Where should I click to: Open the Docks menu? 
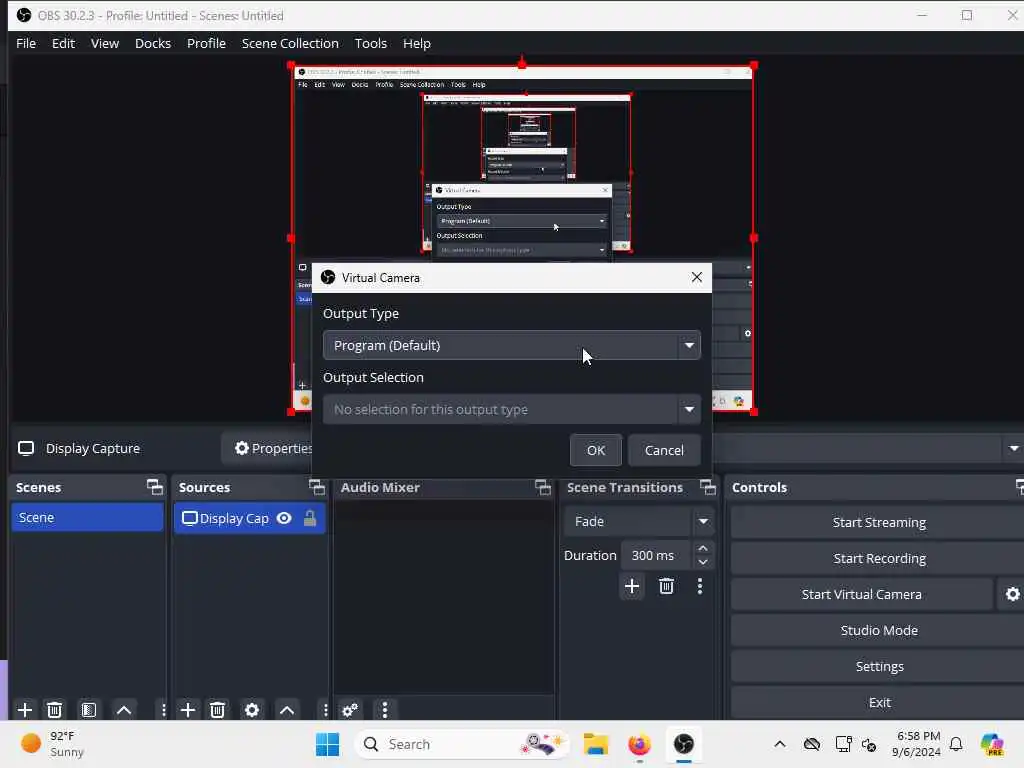pyautogui.click(x=153, y=43)
